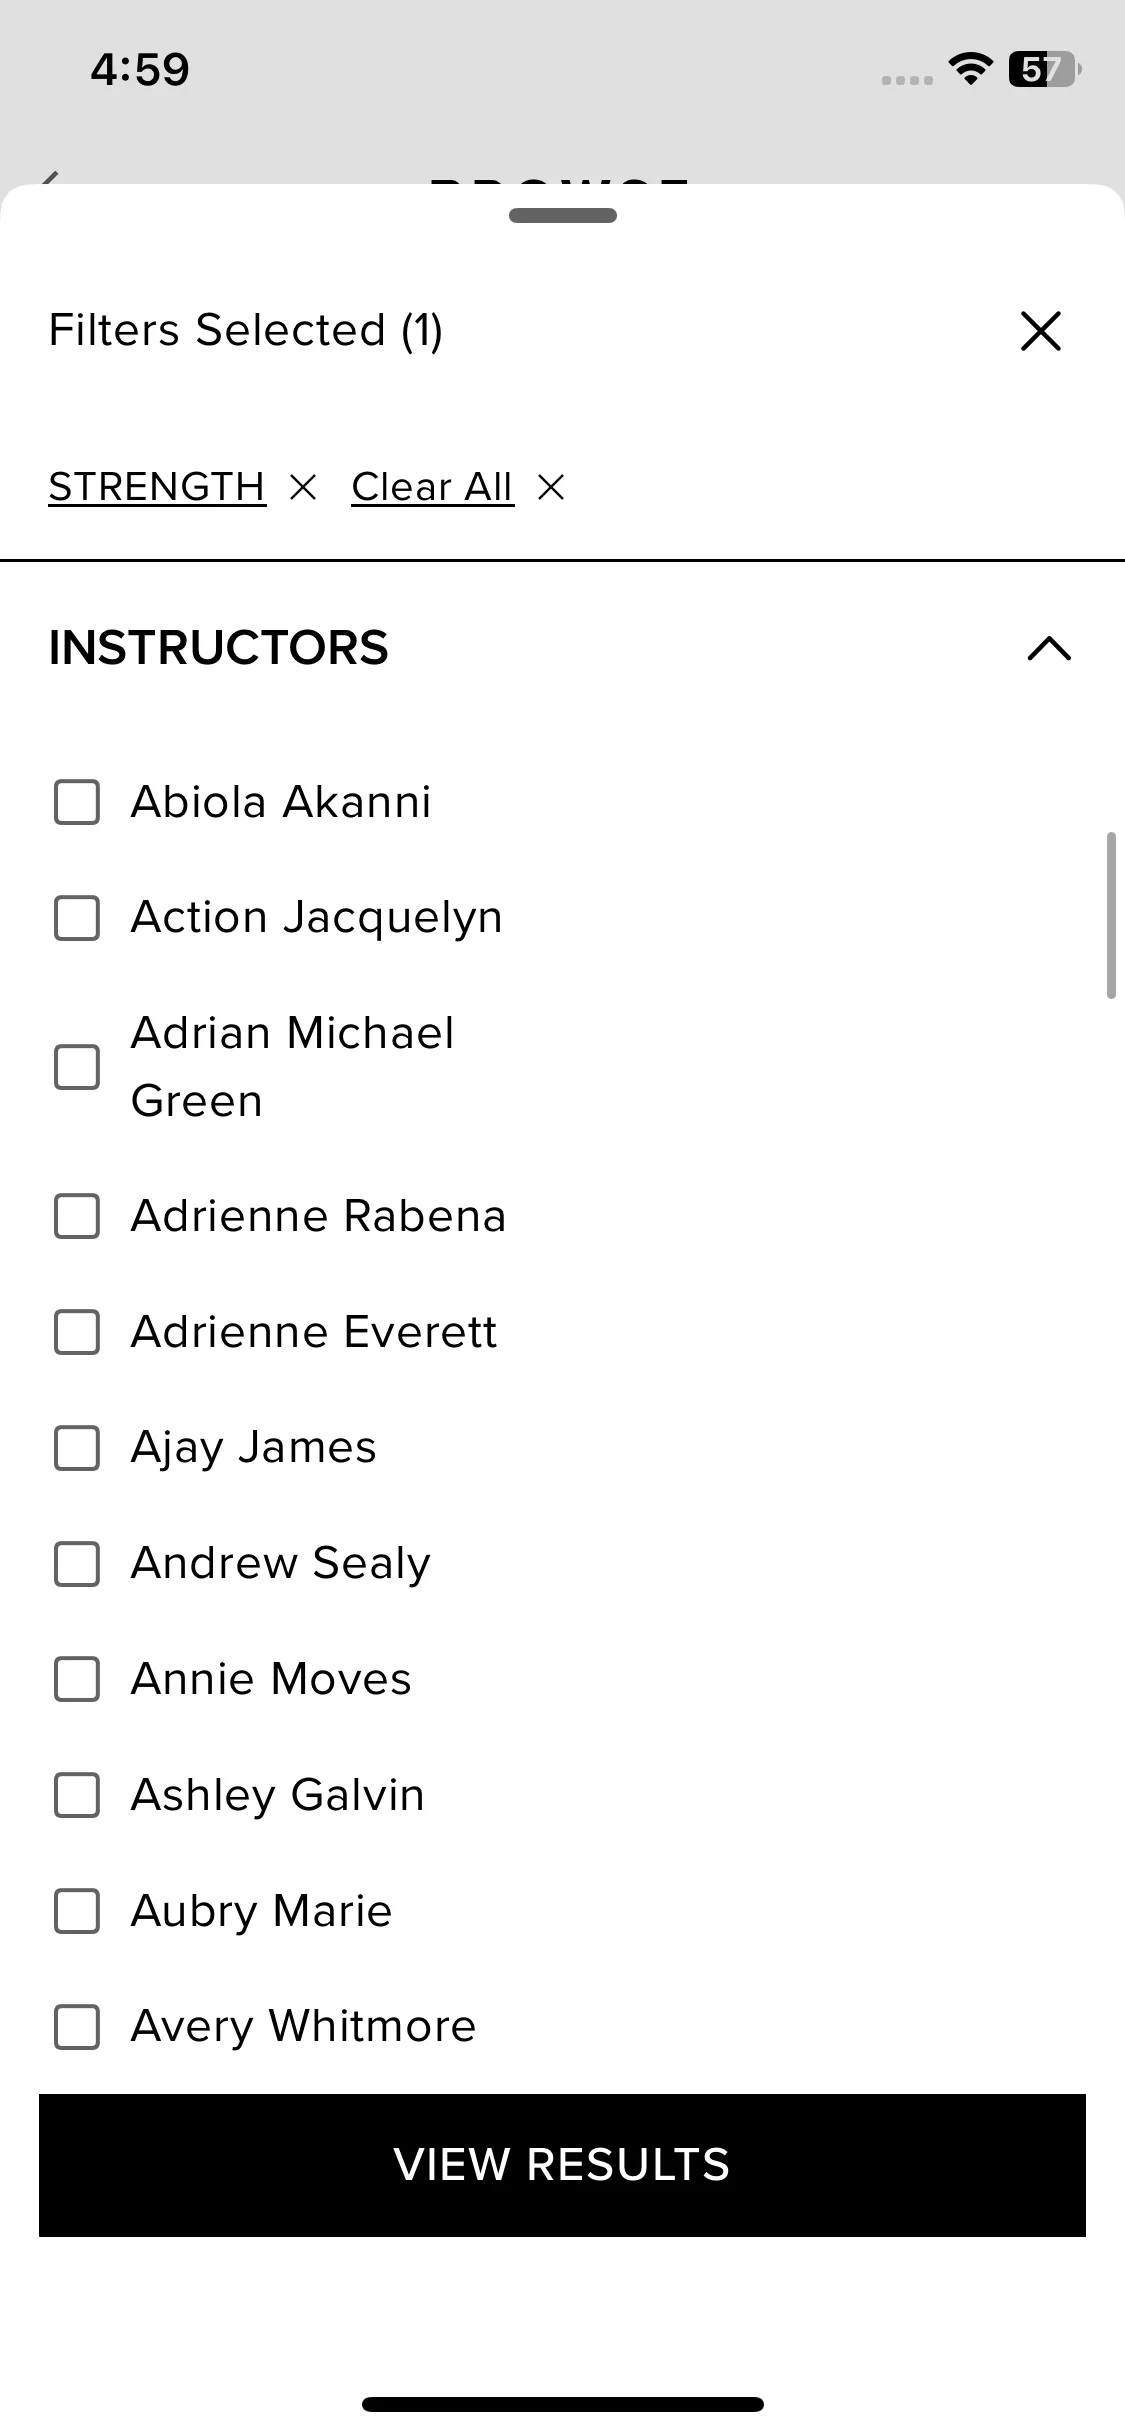Tap the Clear All link
This screenshot has width=1125, height=2436.
point(432,487)
